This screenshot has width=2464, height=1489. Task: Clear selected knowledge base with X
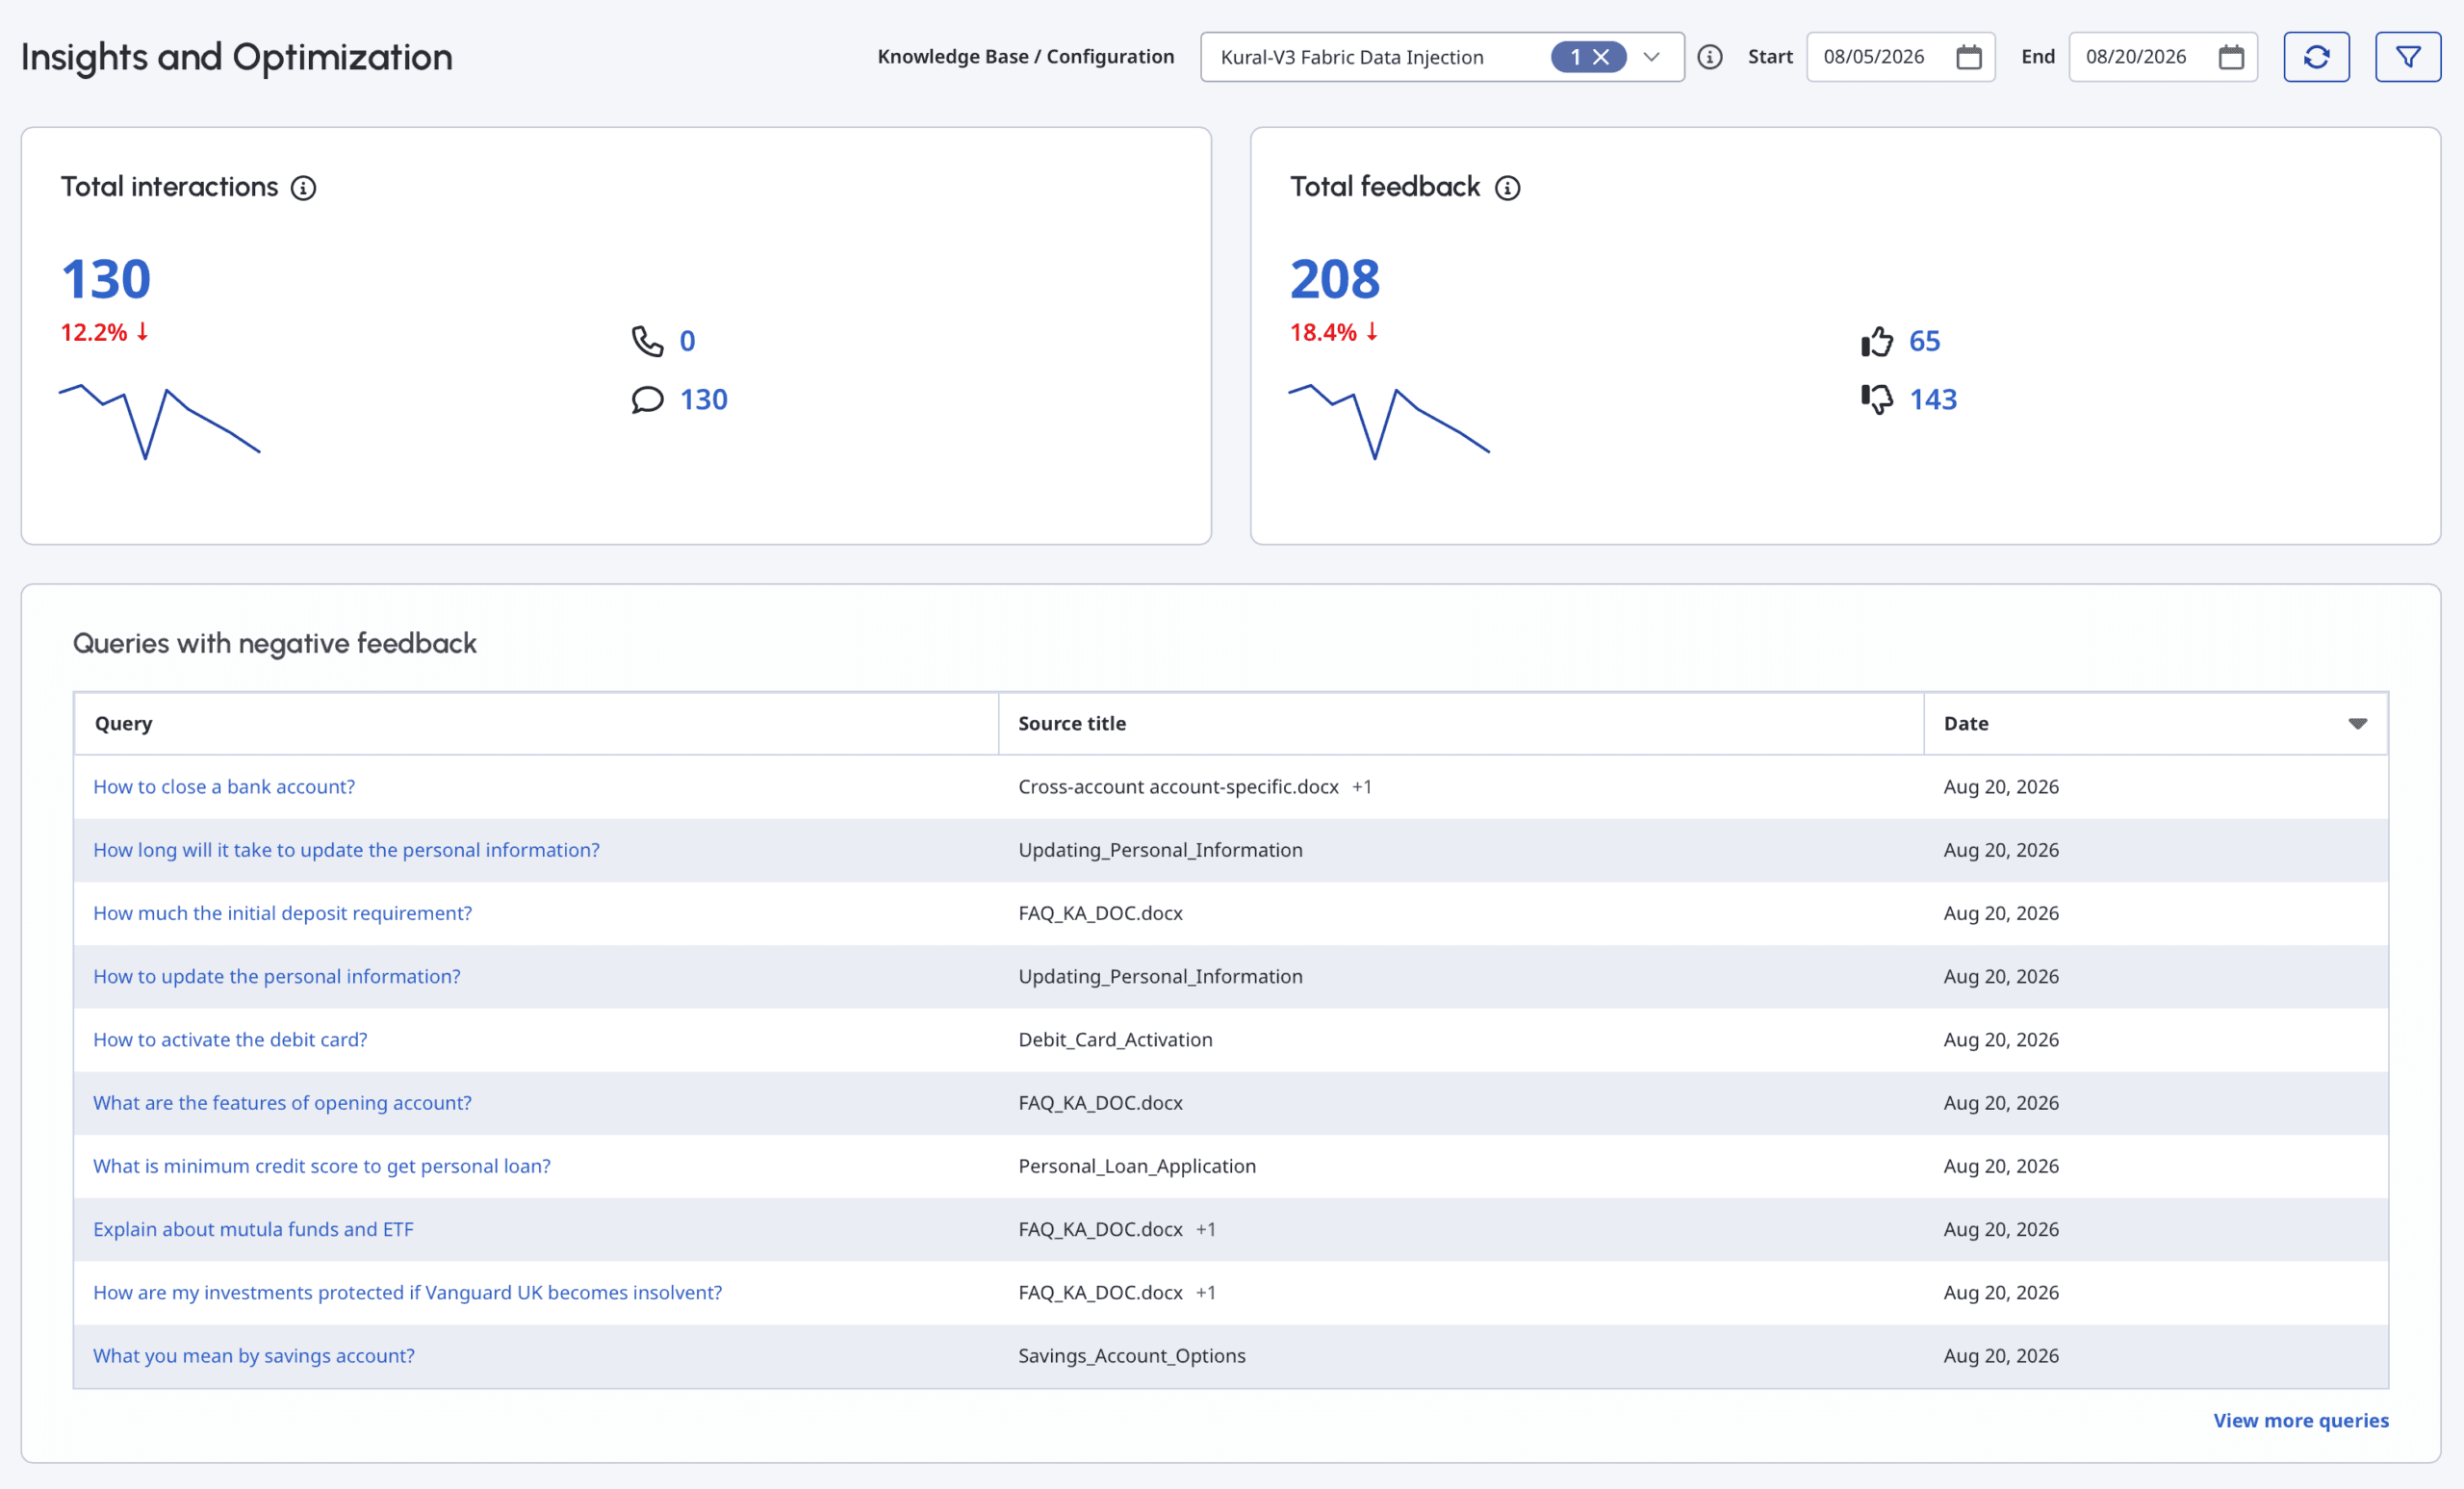(x=1601, y=57)
